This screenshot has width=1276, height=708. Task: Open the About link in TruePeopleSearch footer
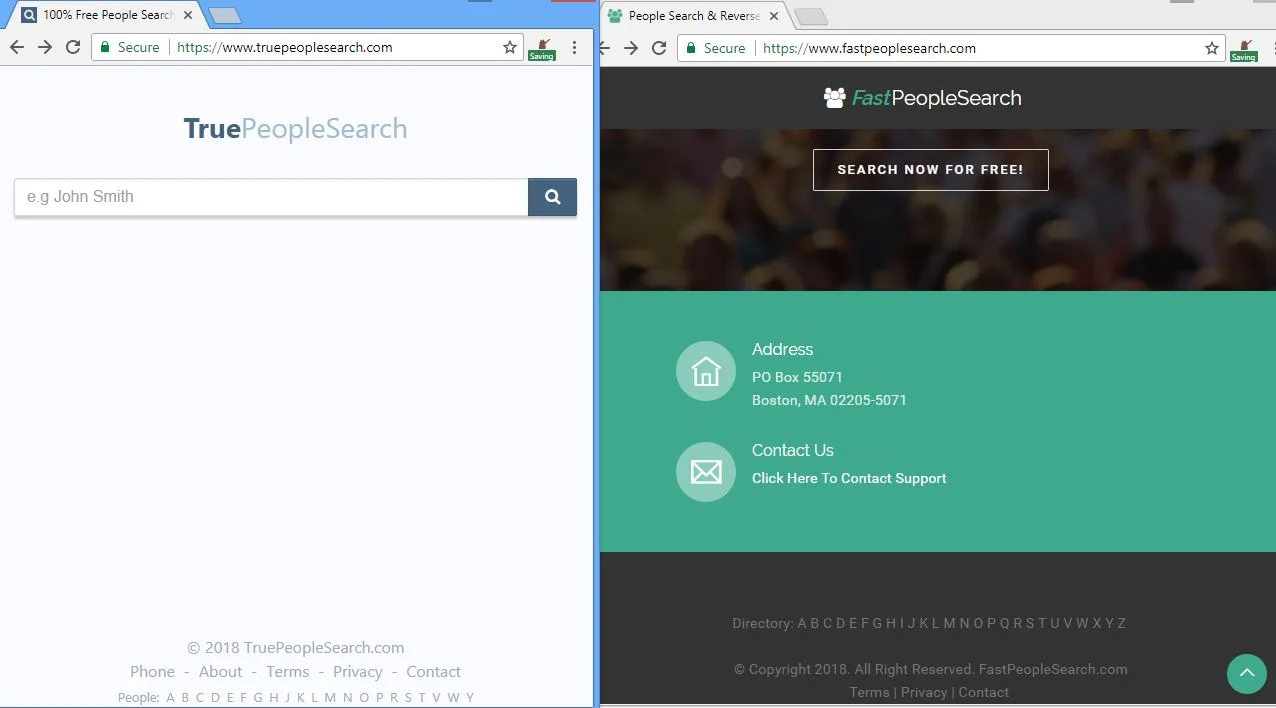(x=220, y=672)
